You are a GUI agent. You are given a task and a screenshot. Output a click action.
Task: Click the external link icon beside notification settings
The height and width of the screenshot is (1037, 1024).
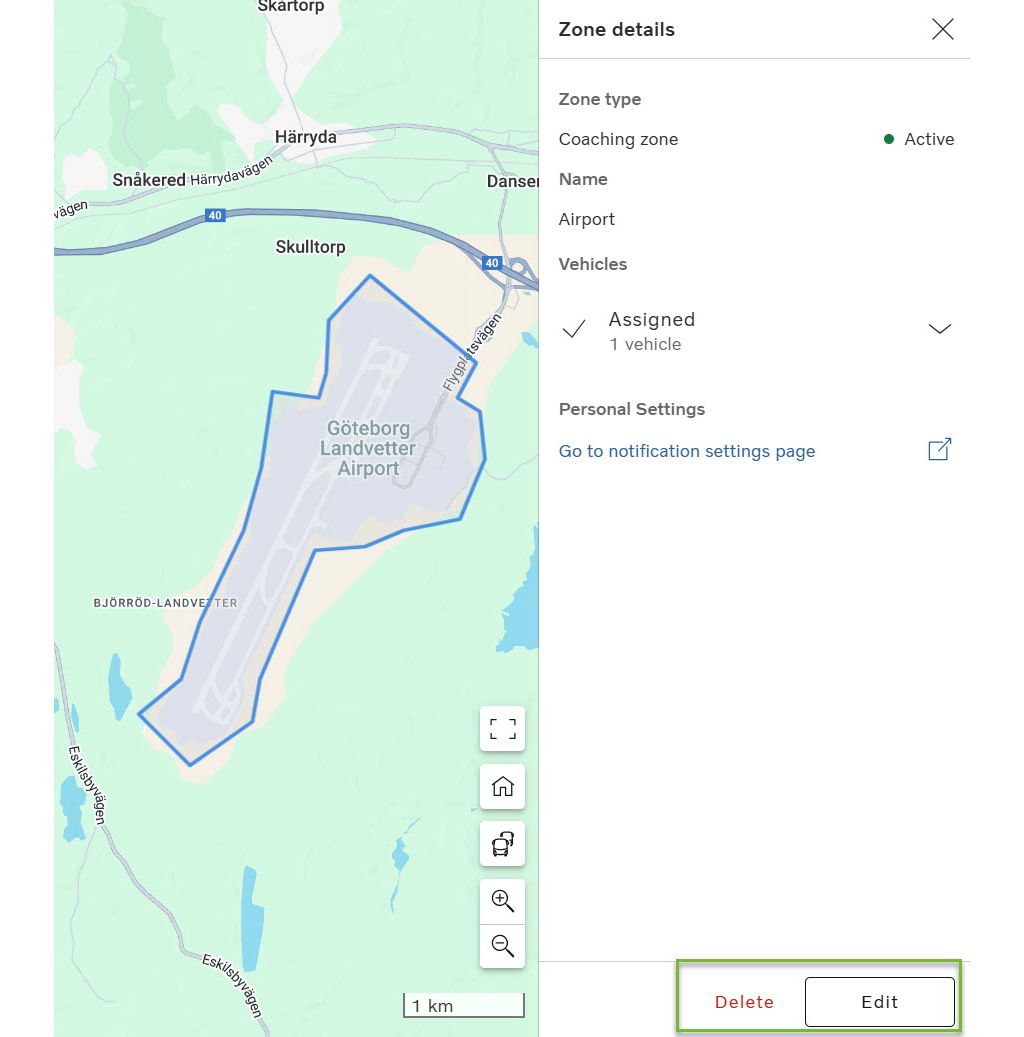pyautogui.click(x=938, y=450)
